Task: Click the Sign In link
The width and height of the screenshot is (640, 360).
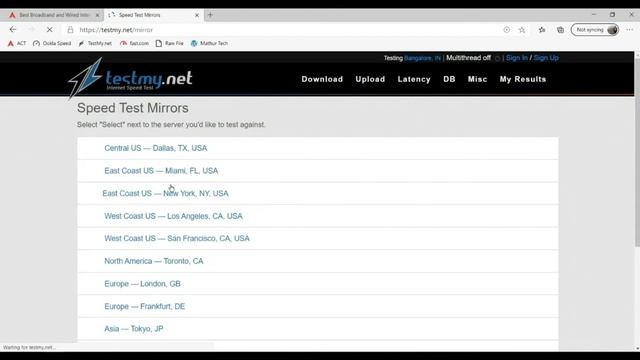Action: point(517,58)
